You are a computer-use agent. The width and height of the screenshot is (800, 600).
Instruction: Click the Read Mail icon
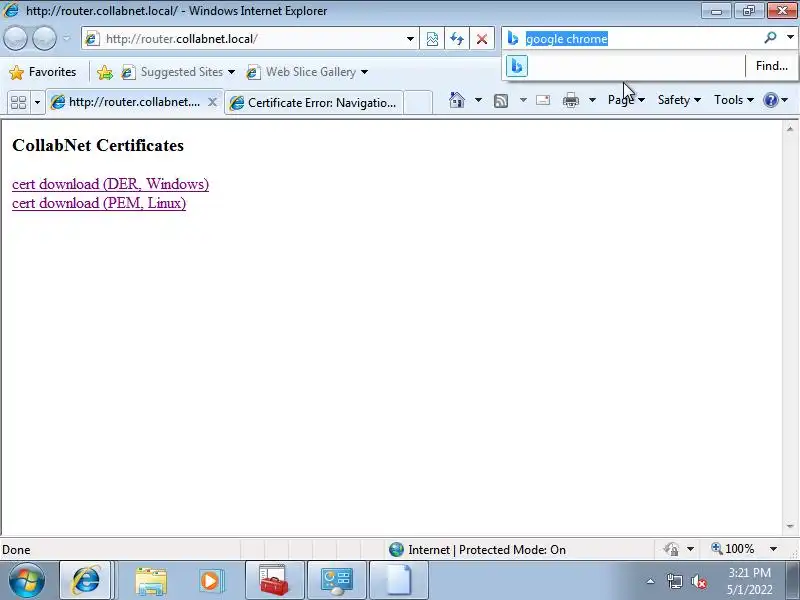(543, 100)
